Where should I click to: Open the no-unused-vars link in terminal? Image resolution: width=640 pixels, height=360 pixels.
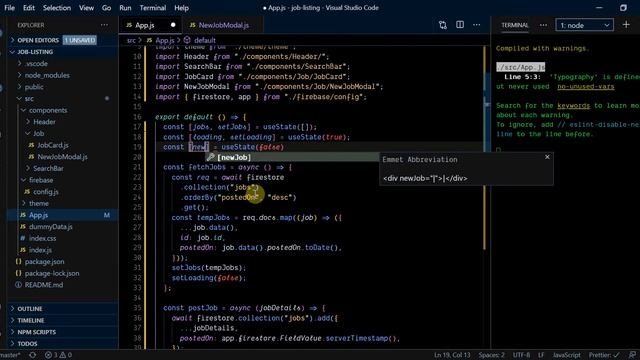coord(586,87)
